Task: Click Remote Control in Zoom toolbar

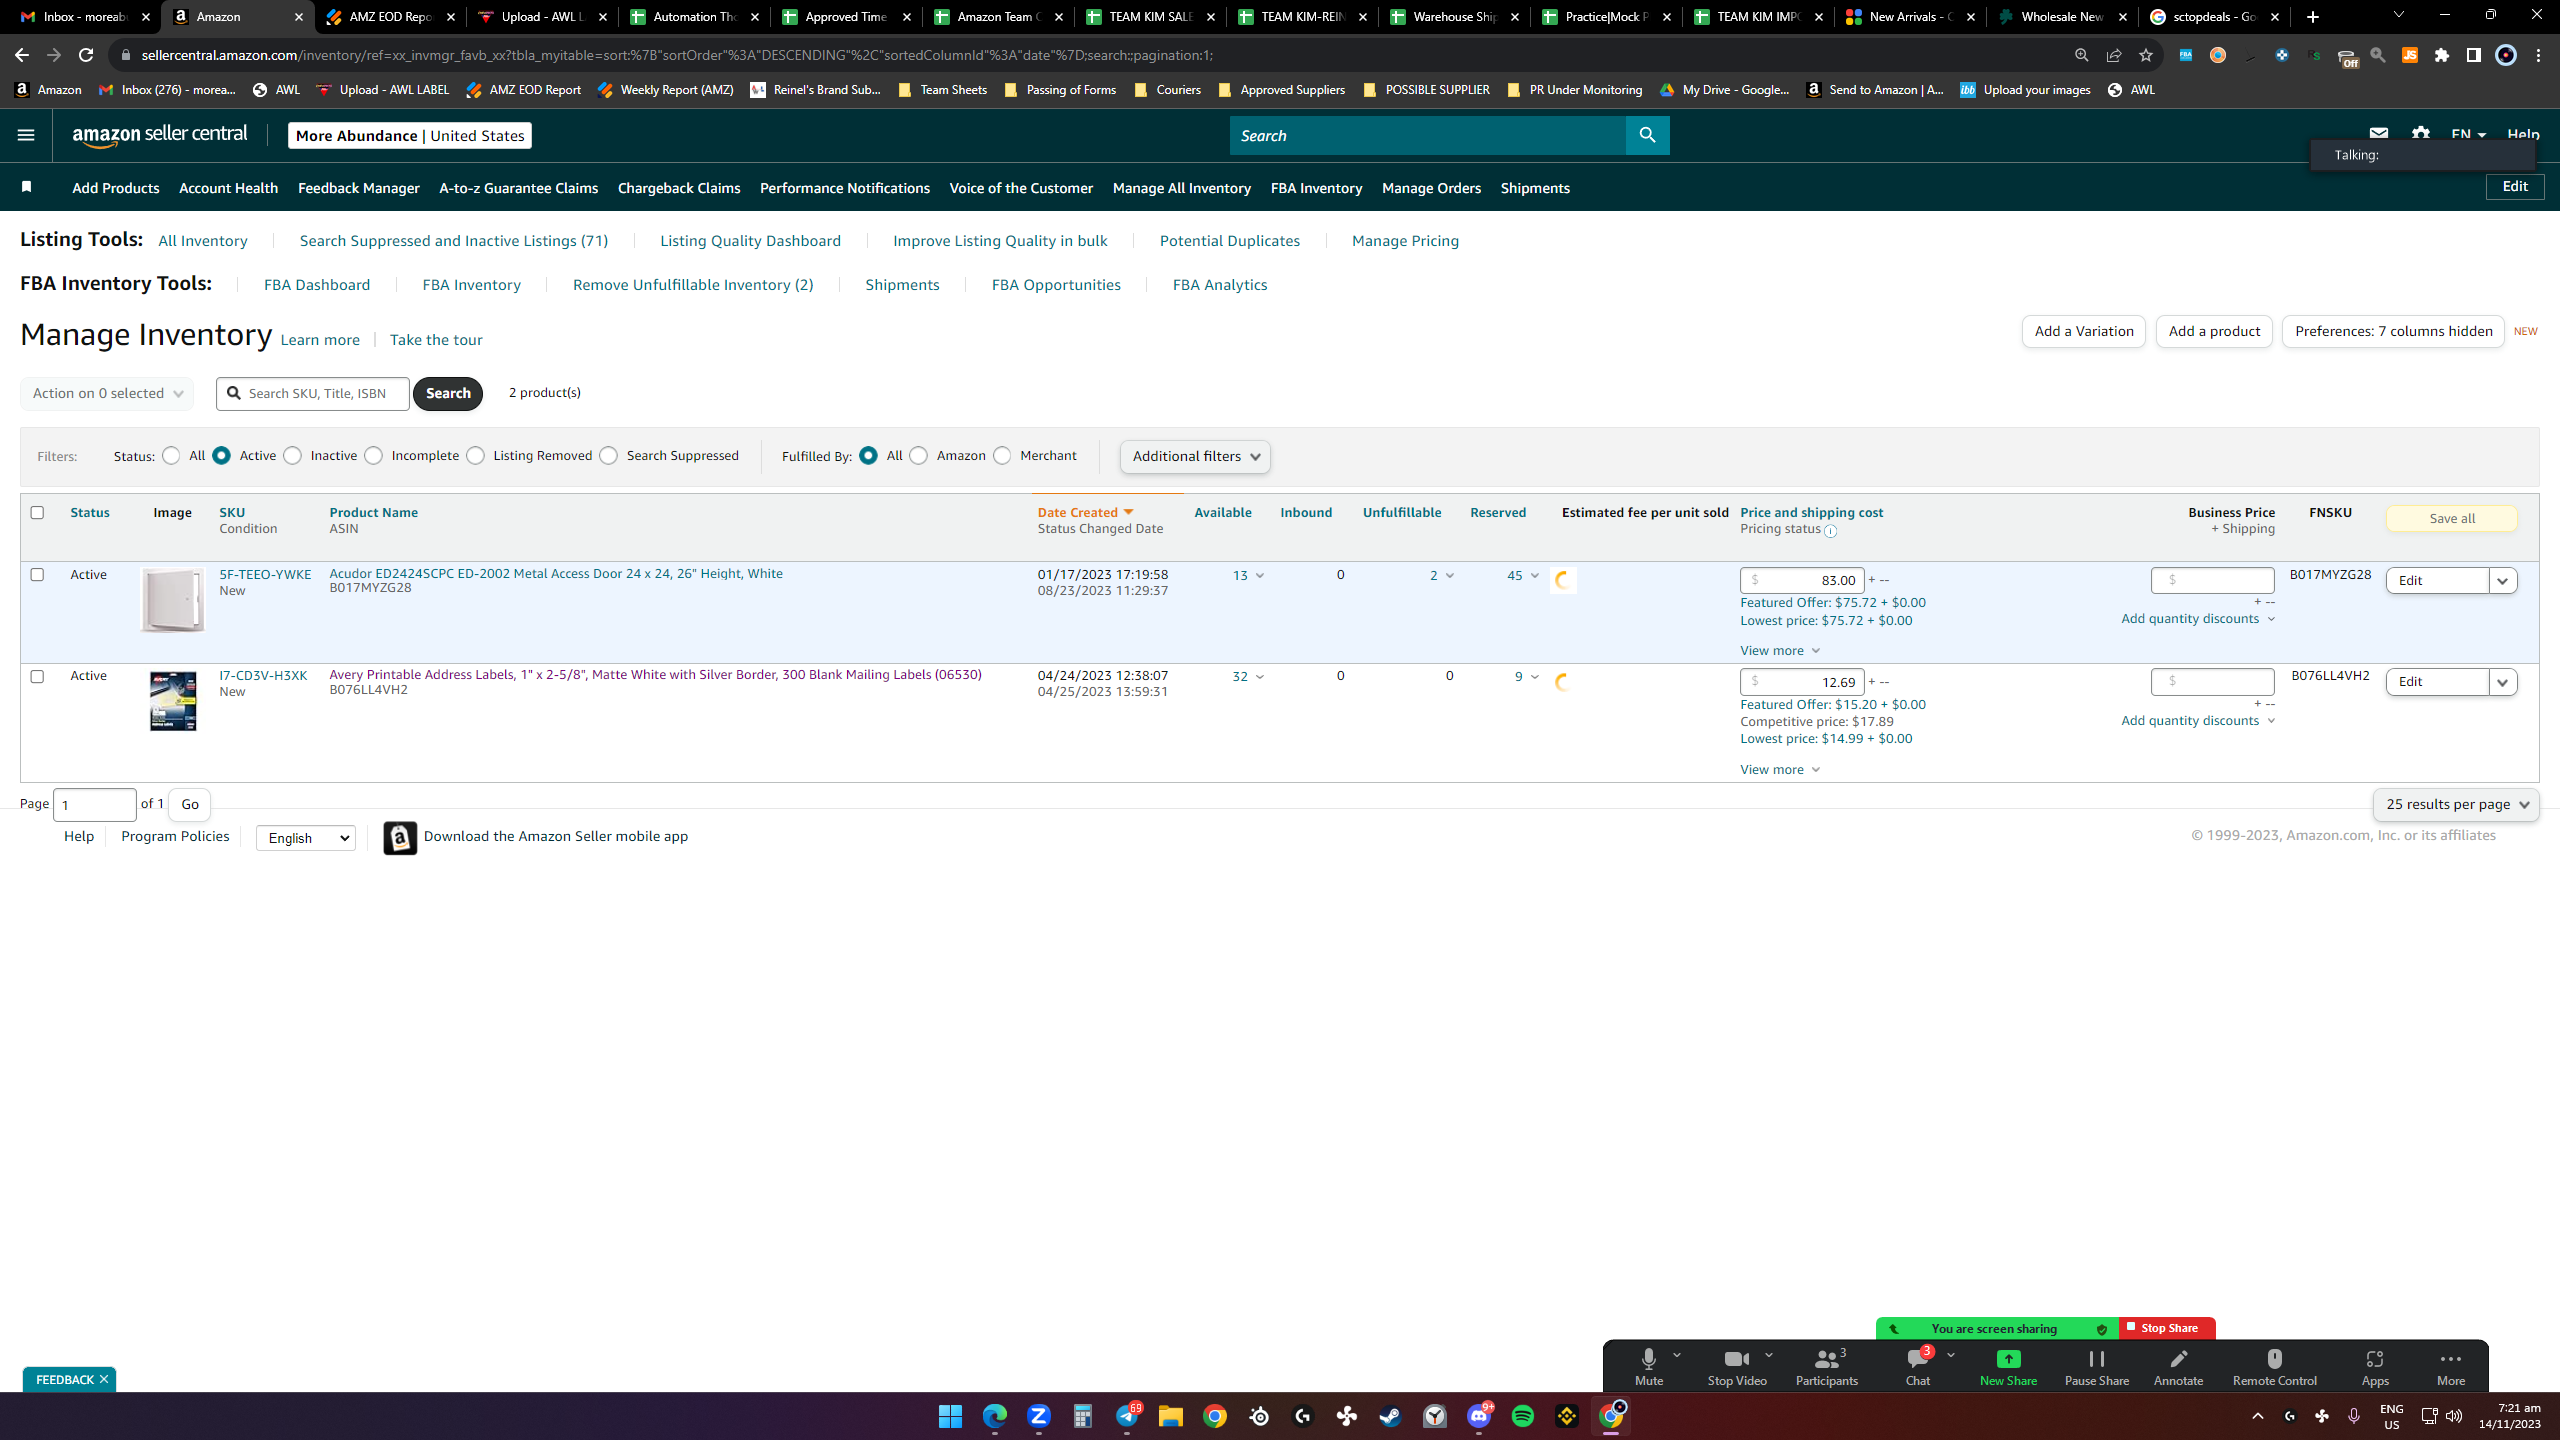Action: click(x=2274, y=1365)
